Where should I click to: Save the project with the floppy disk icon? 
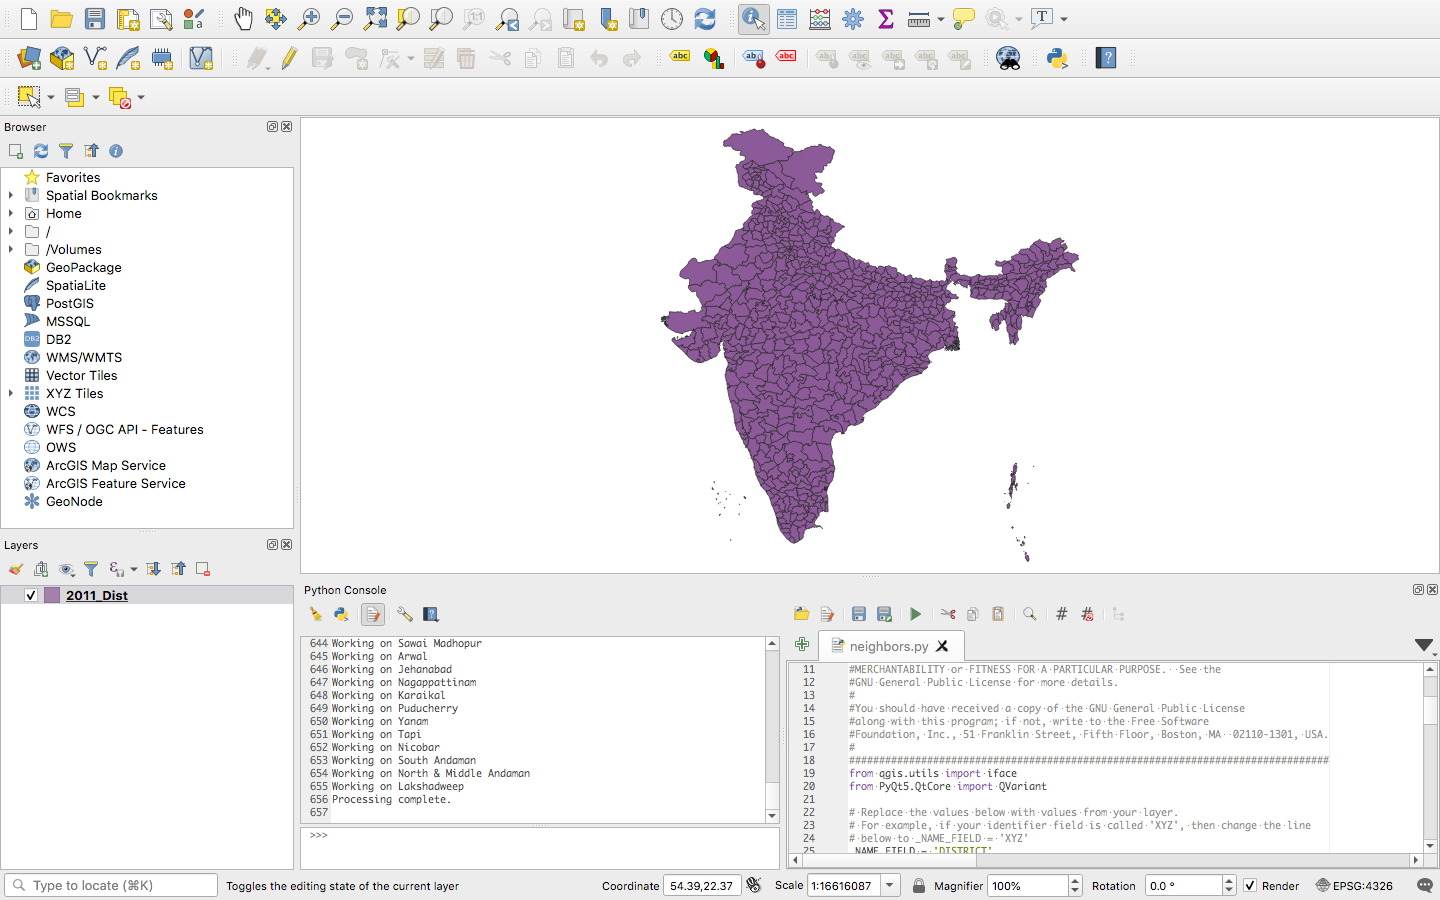(95, 18)
